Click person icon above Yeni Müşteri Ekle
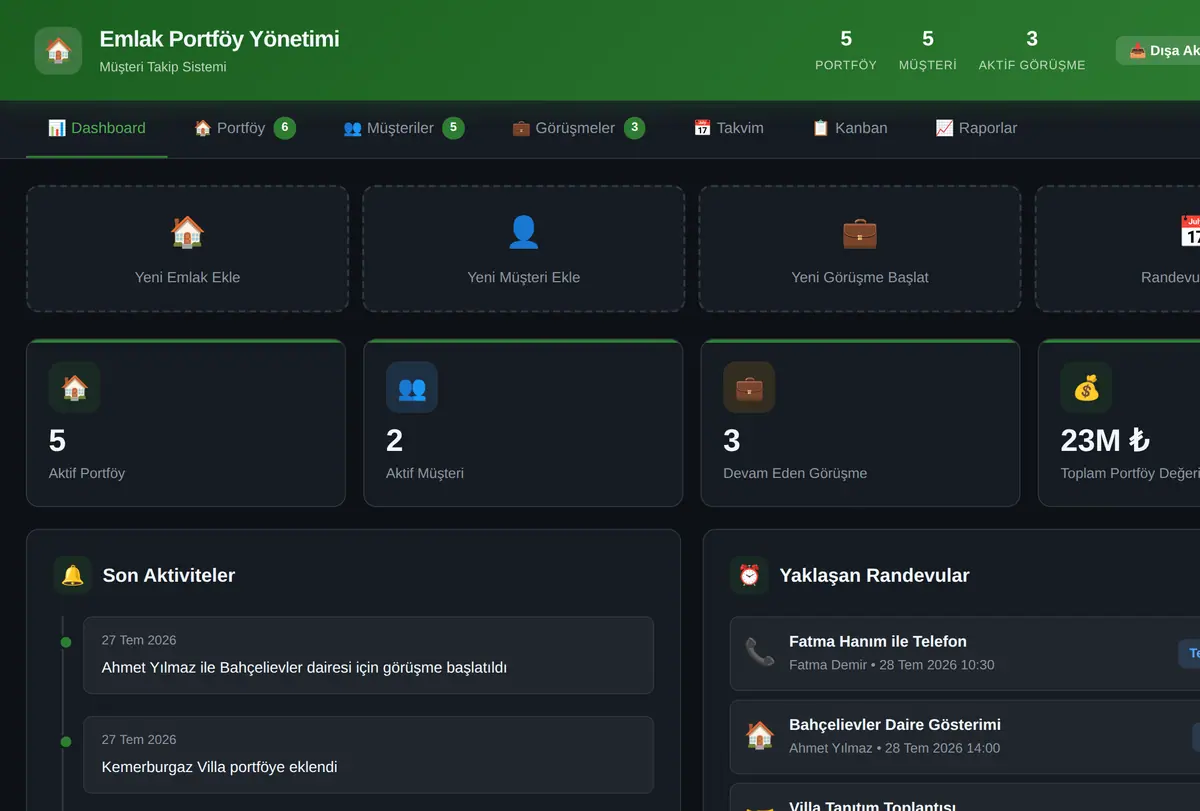1200x811 pixels. (524, 232)
